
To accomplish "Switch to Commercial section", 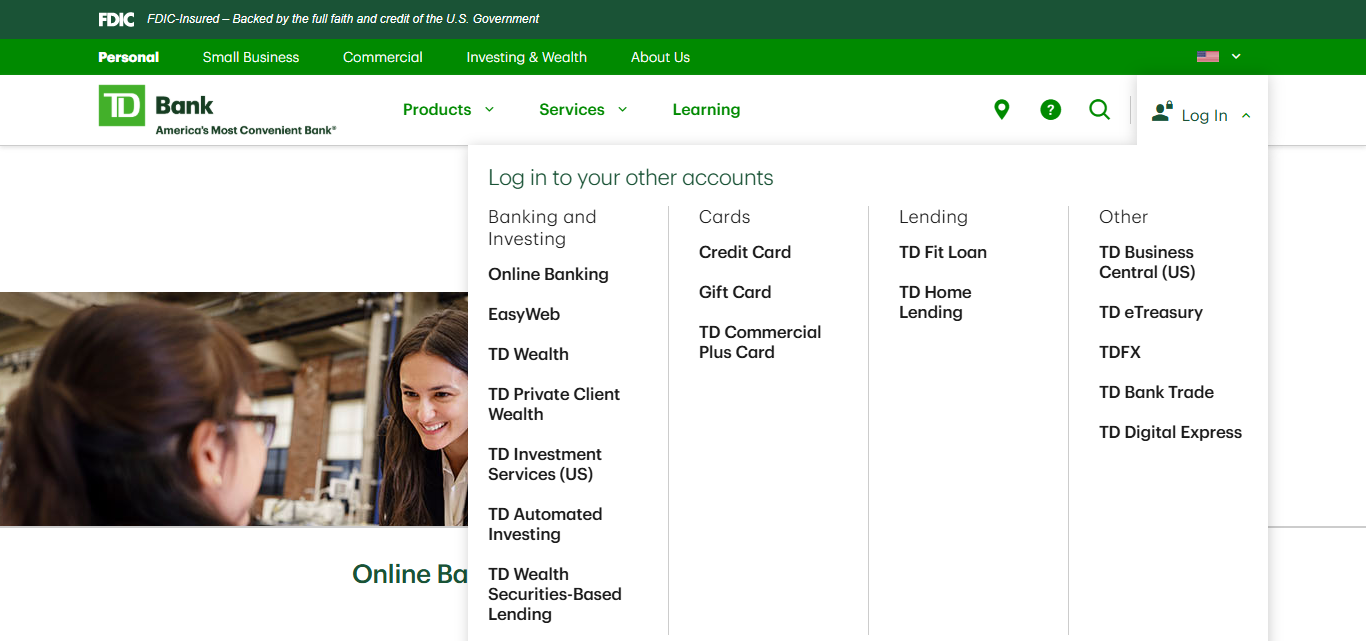I will pyautogui.click(x=383, y=57).
